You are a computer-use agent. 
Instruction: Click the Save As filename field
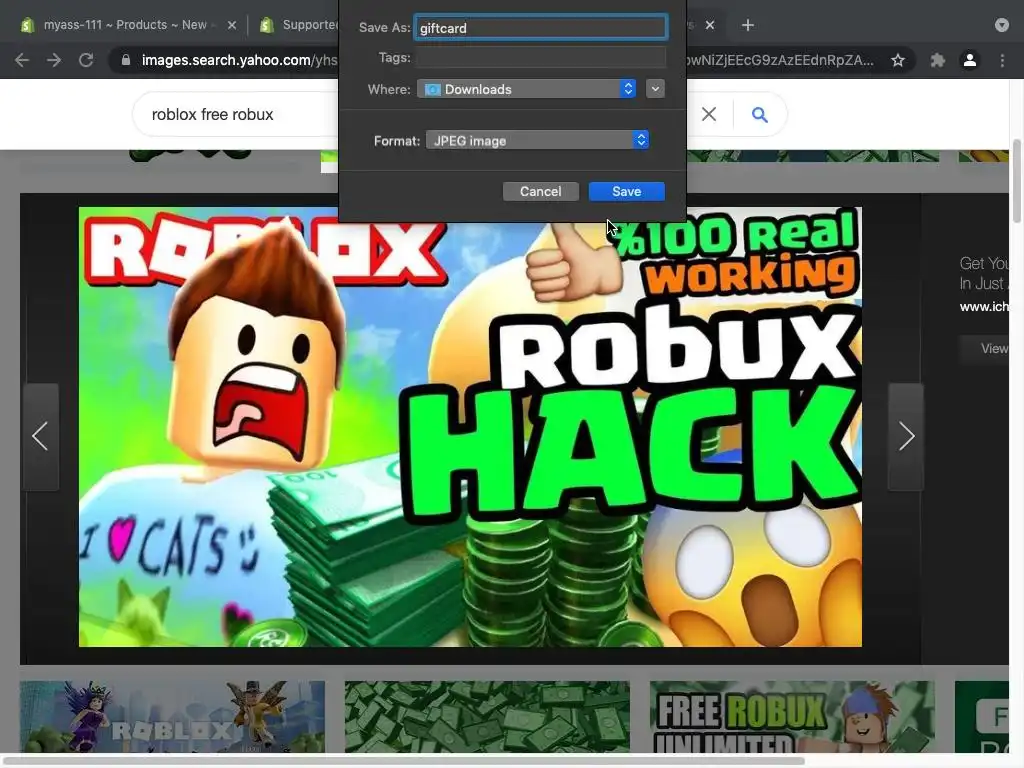(541, 27)
